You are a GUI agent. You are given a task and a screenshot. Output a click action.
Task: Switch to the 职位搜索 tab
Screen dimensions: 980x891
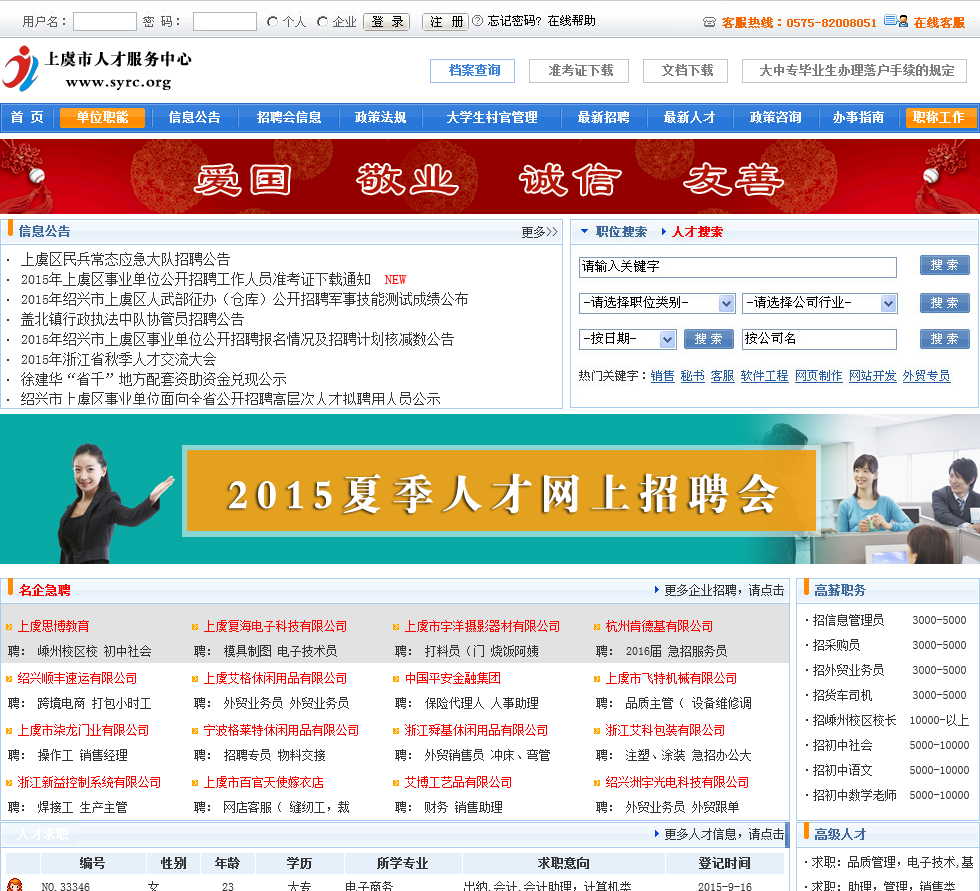621,232
